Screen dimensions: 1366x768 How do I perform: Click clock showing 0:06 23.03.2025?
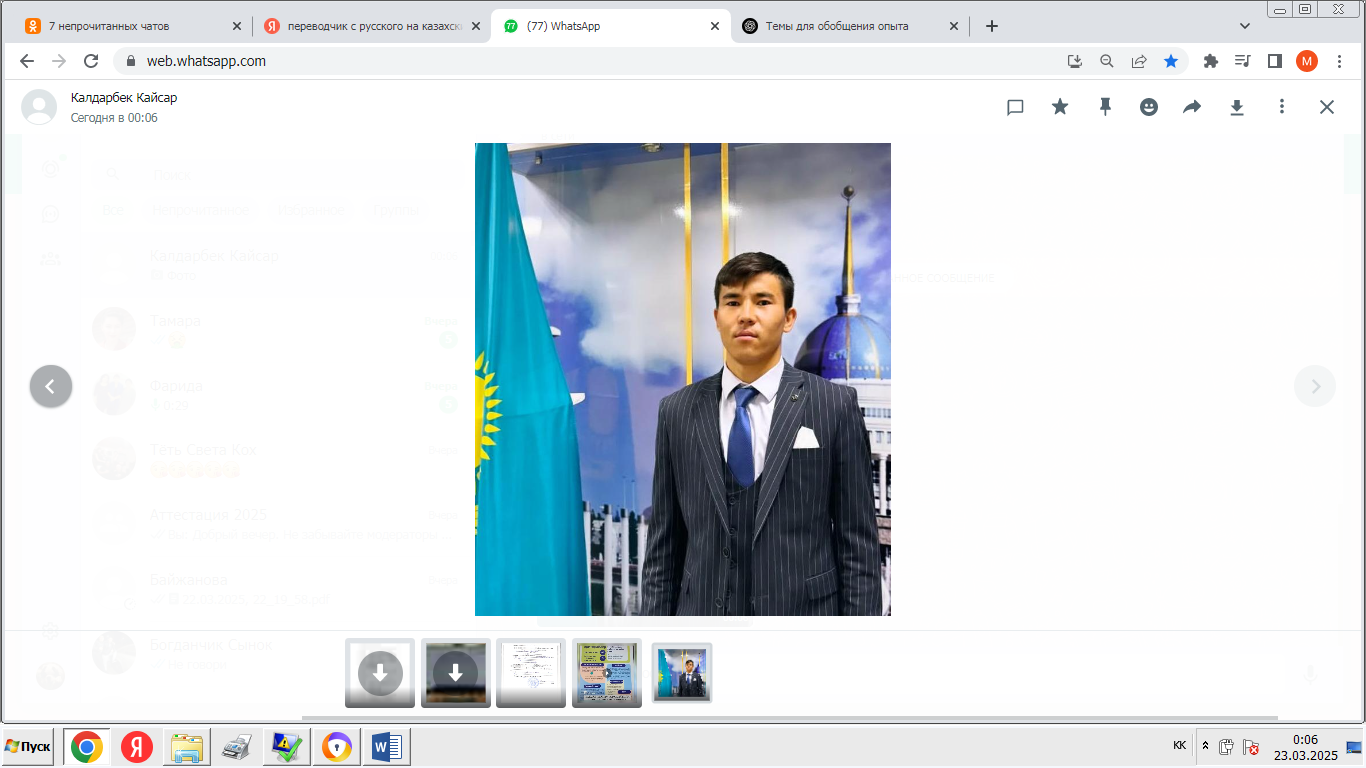(1305, 747)
